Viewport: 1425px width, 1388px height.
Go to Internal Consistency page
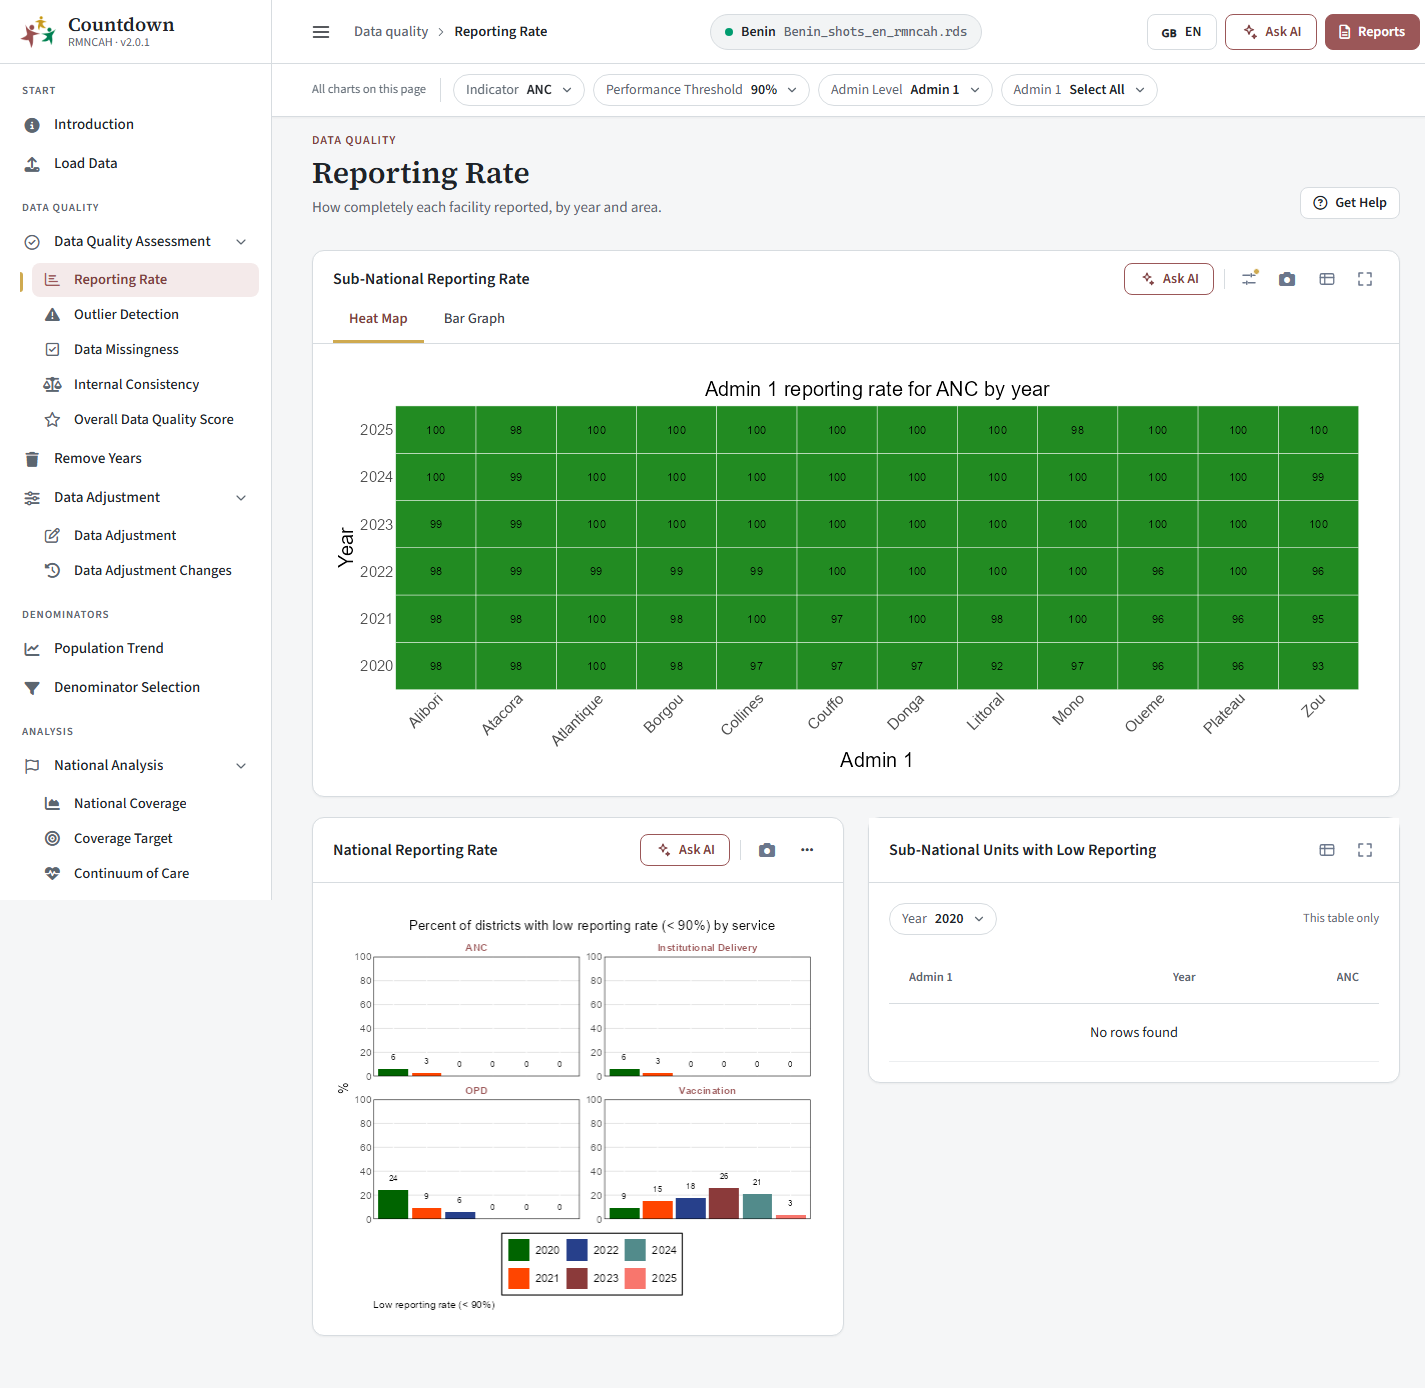[x=145, y=384]
